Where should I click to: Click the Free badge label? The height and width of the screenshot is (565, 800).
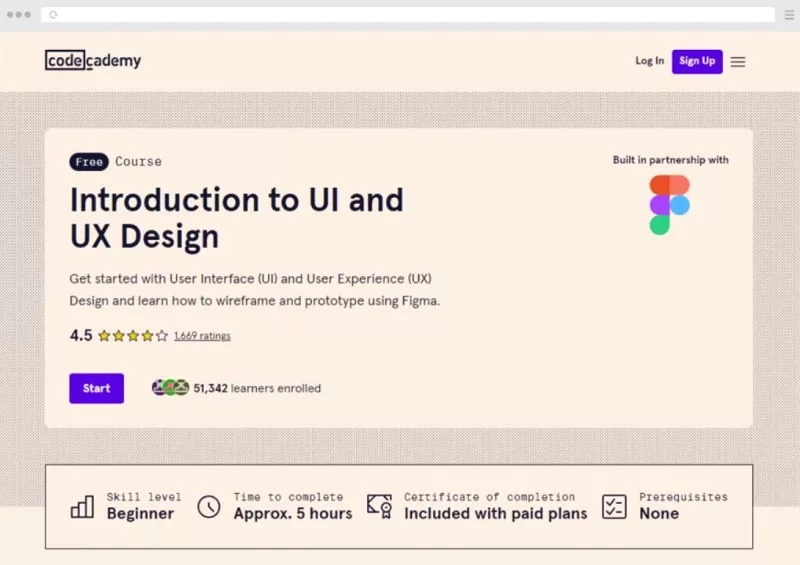(89, 162)
